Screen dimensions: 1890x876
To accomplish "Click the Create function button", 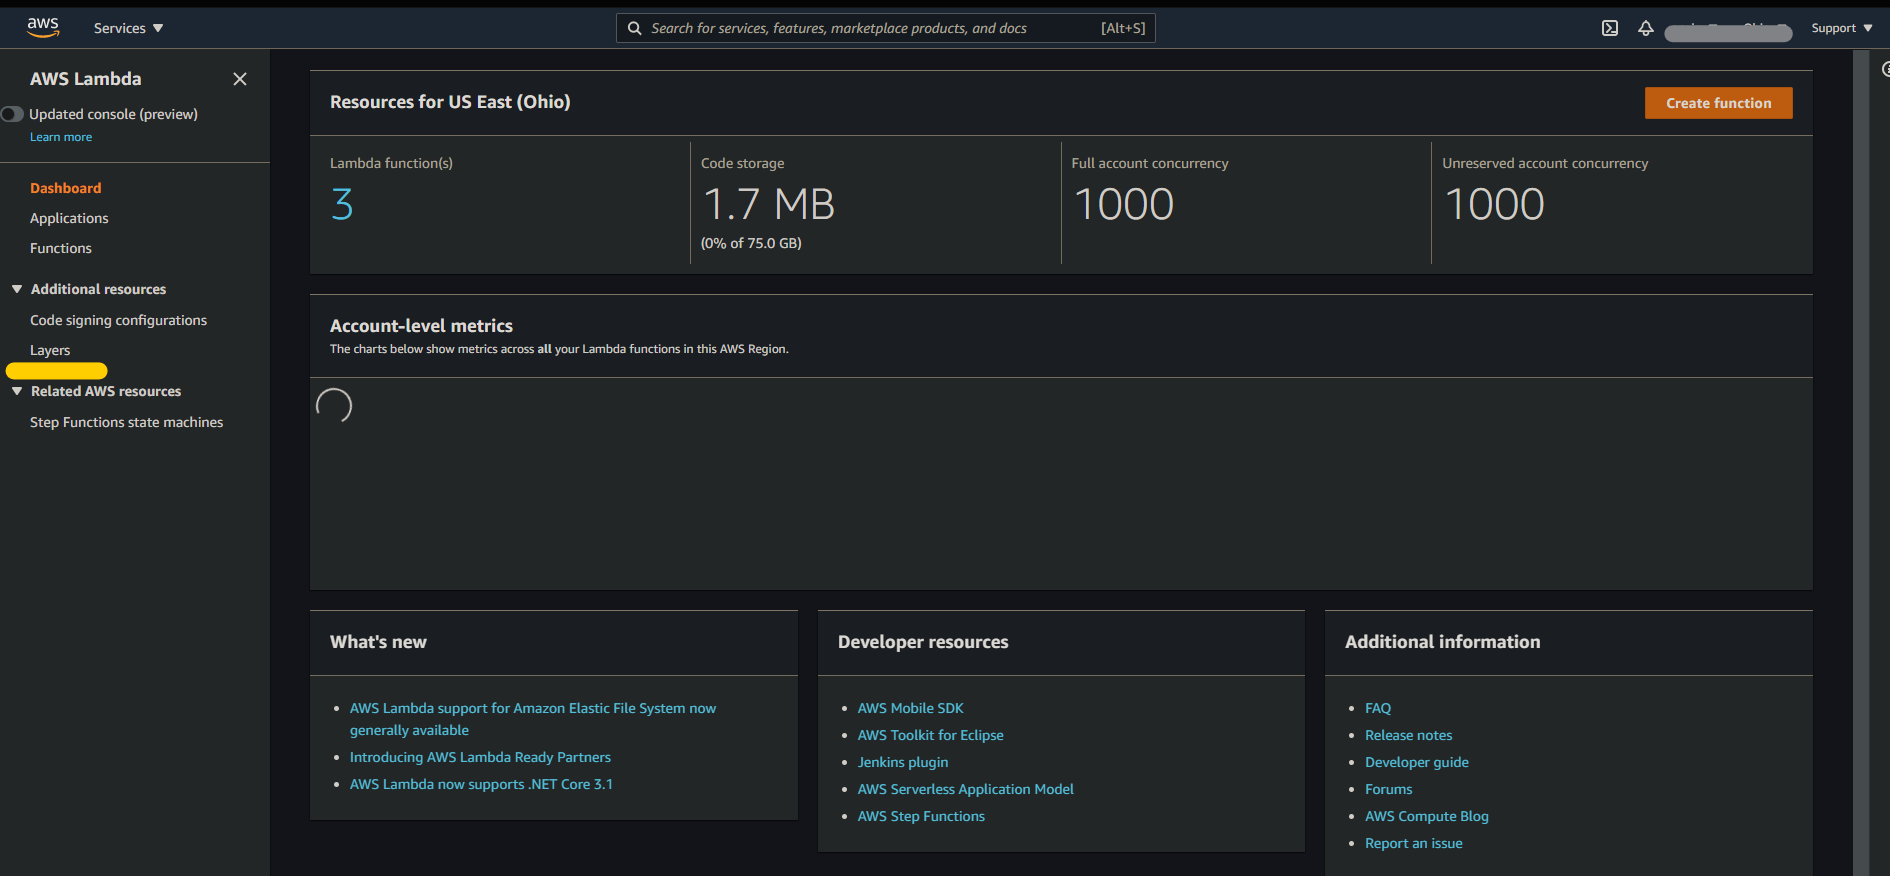I will click(x=1718, y=103).
